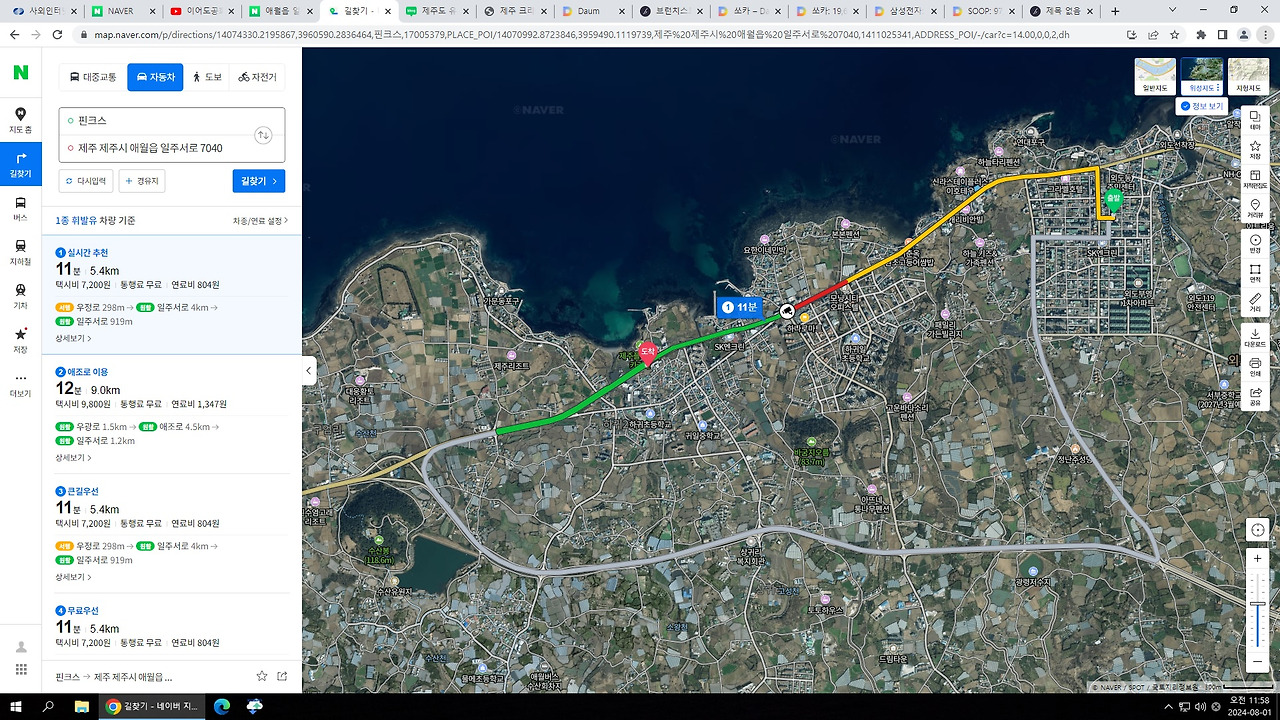Select the 실시간 추천 route card
The height and width of the screenshot is (720, 1280).
(172, 295)
